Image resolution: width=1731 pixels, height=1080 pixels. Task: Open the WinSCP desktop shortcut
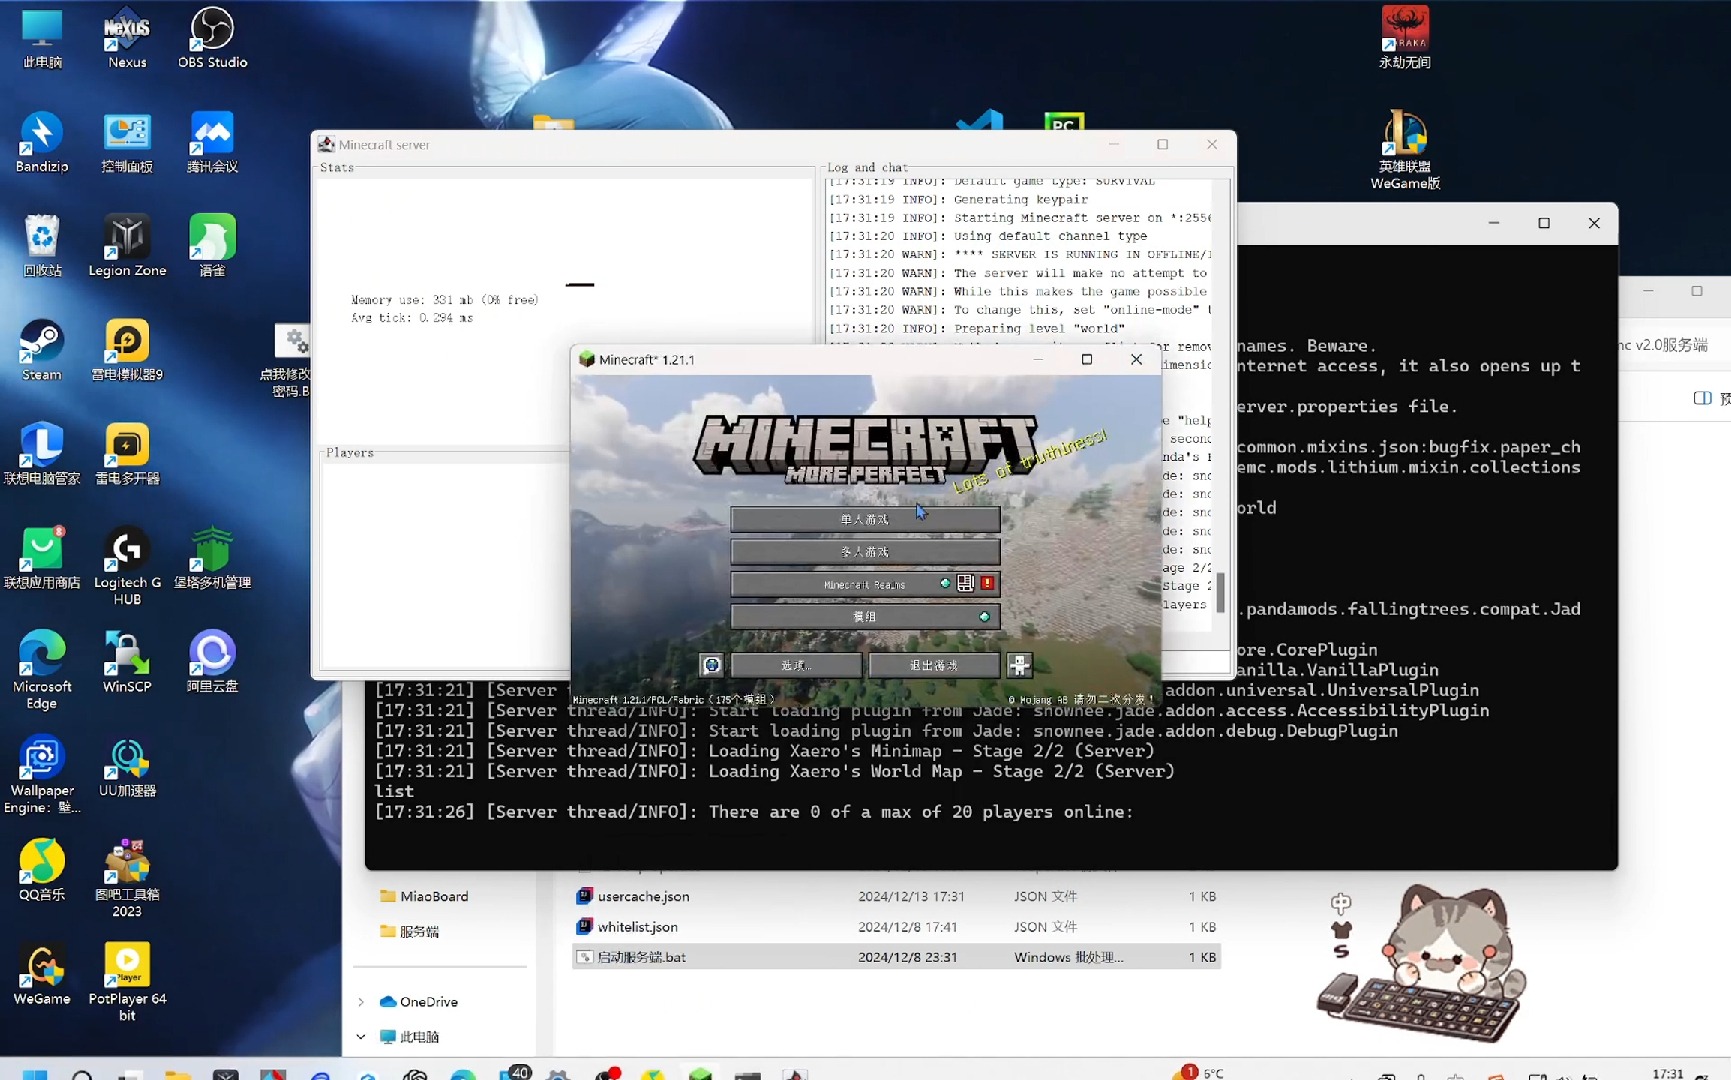[x=127, y=662]
